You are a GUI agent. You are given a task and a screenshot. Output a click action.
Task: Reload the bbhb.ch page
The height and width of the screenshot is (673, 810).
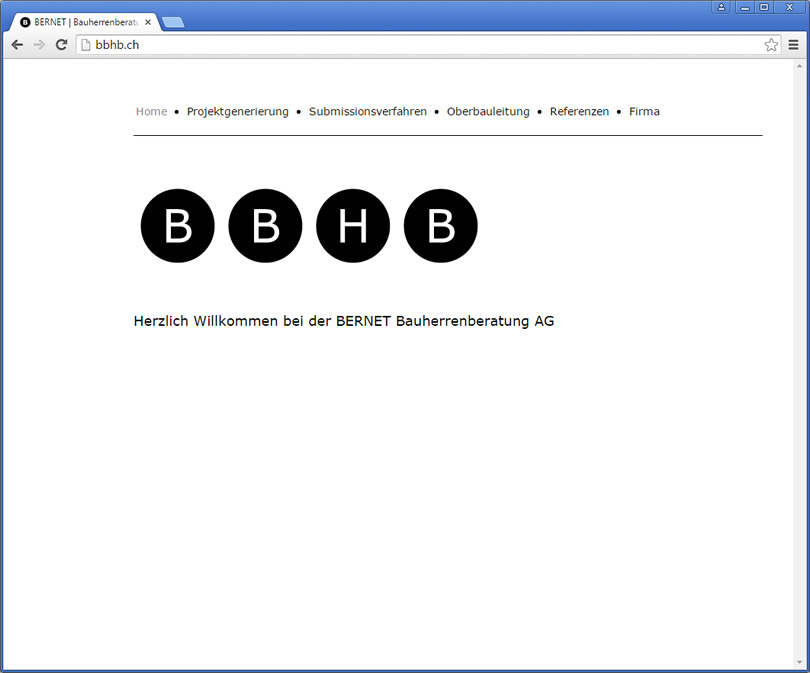tap(61, 45)
